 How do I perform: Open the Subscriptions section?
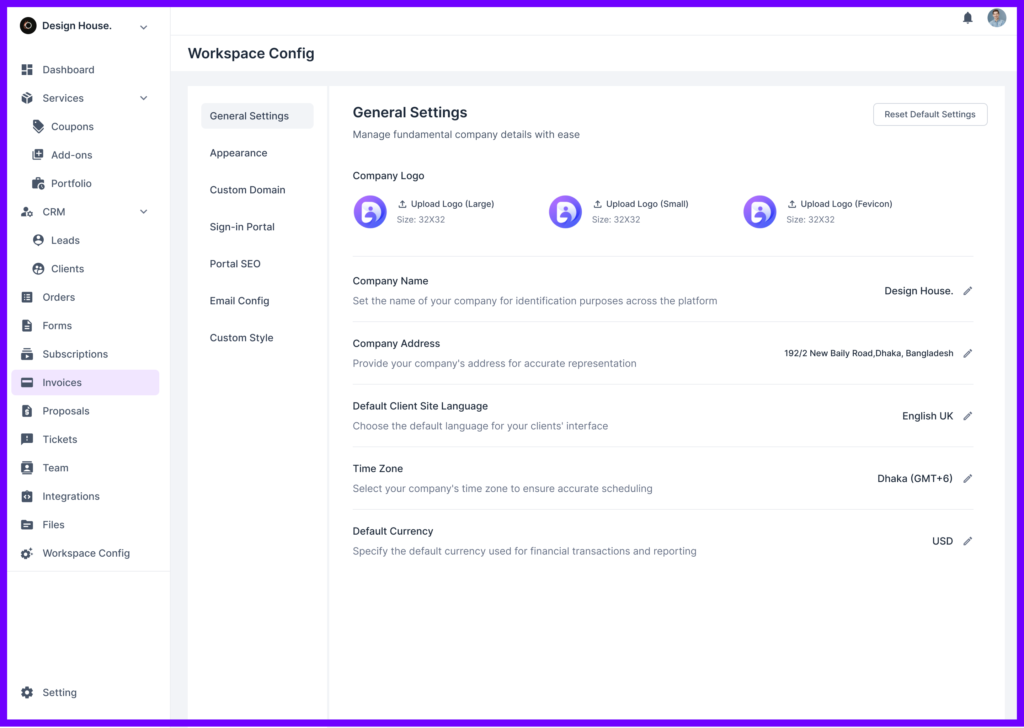[74, 353]
